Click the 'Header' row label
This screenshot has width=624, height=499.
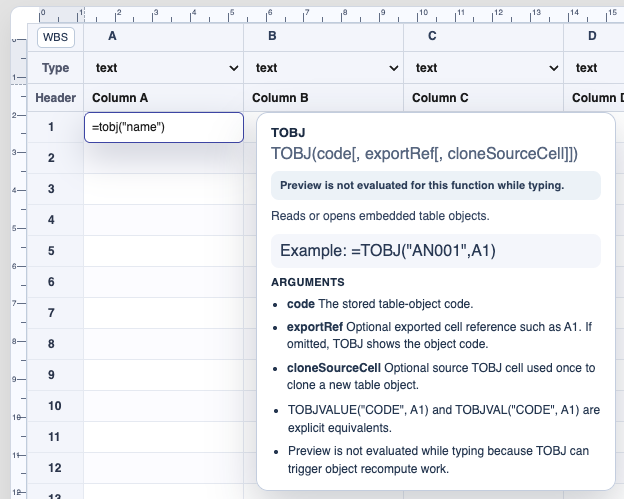point(55,98)
